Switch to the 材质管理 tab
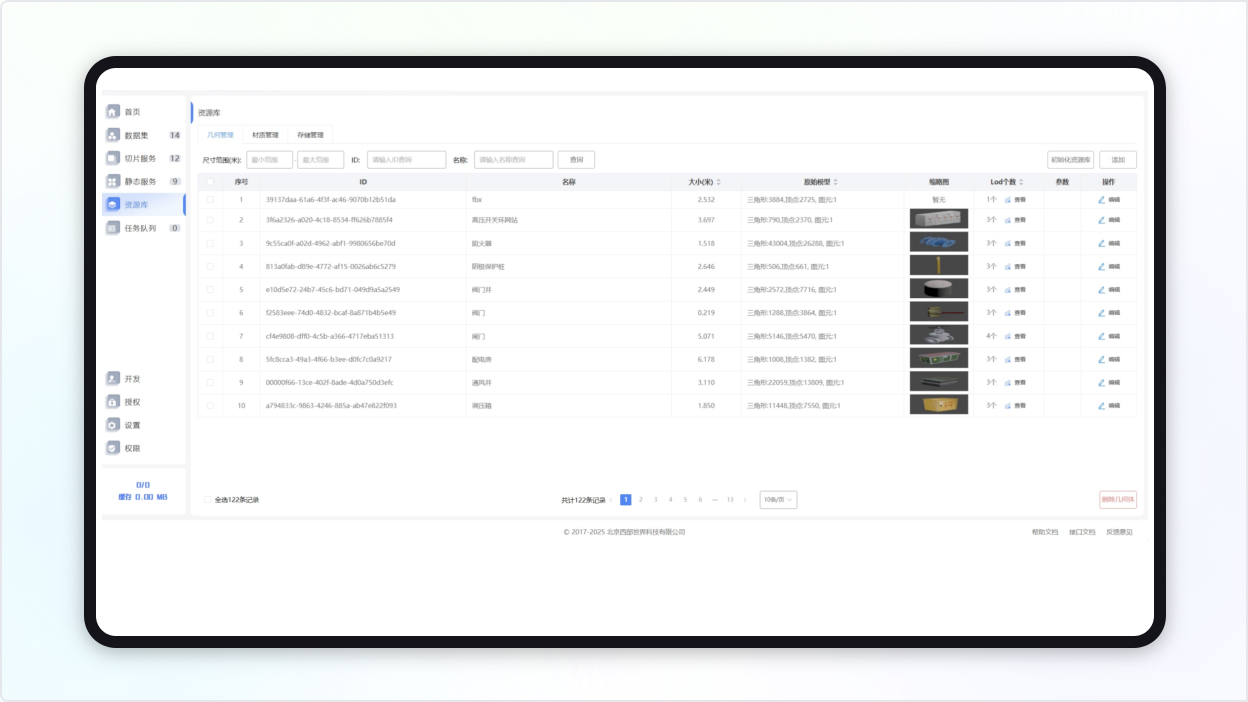This screenshot has height=702, width=1248. (x=265, y=134)
